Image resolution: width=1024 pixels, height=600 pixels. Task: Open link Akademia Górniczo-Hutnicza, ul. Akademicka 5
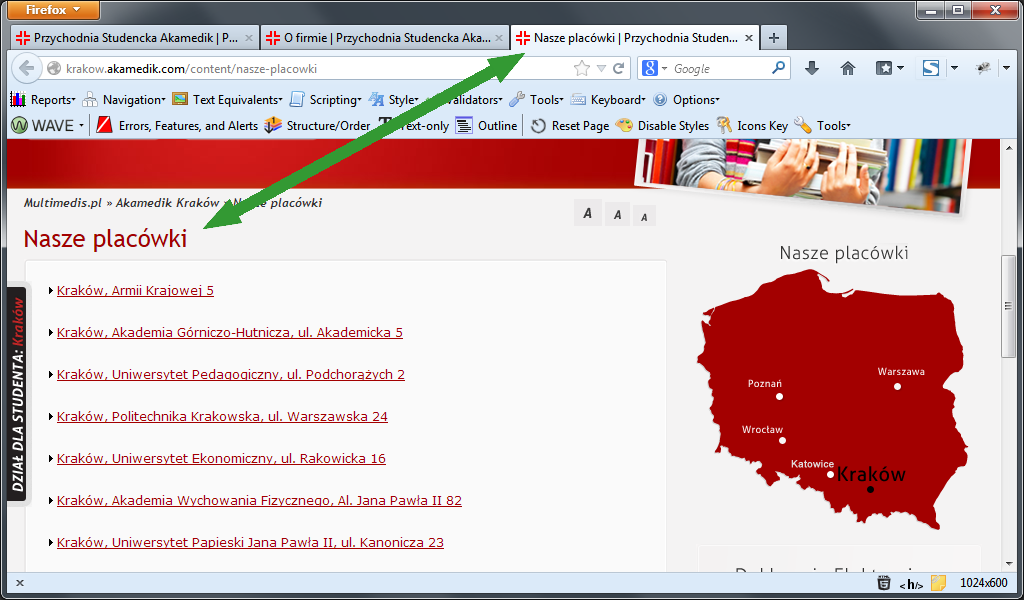point(230,332)
